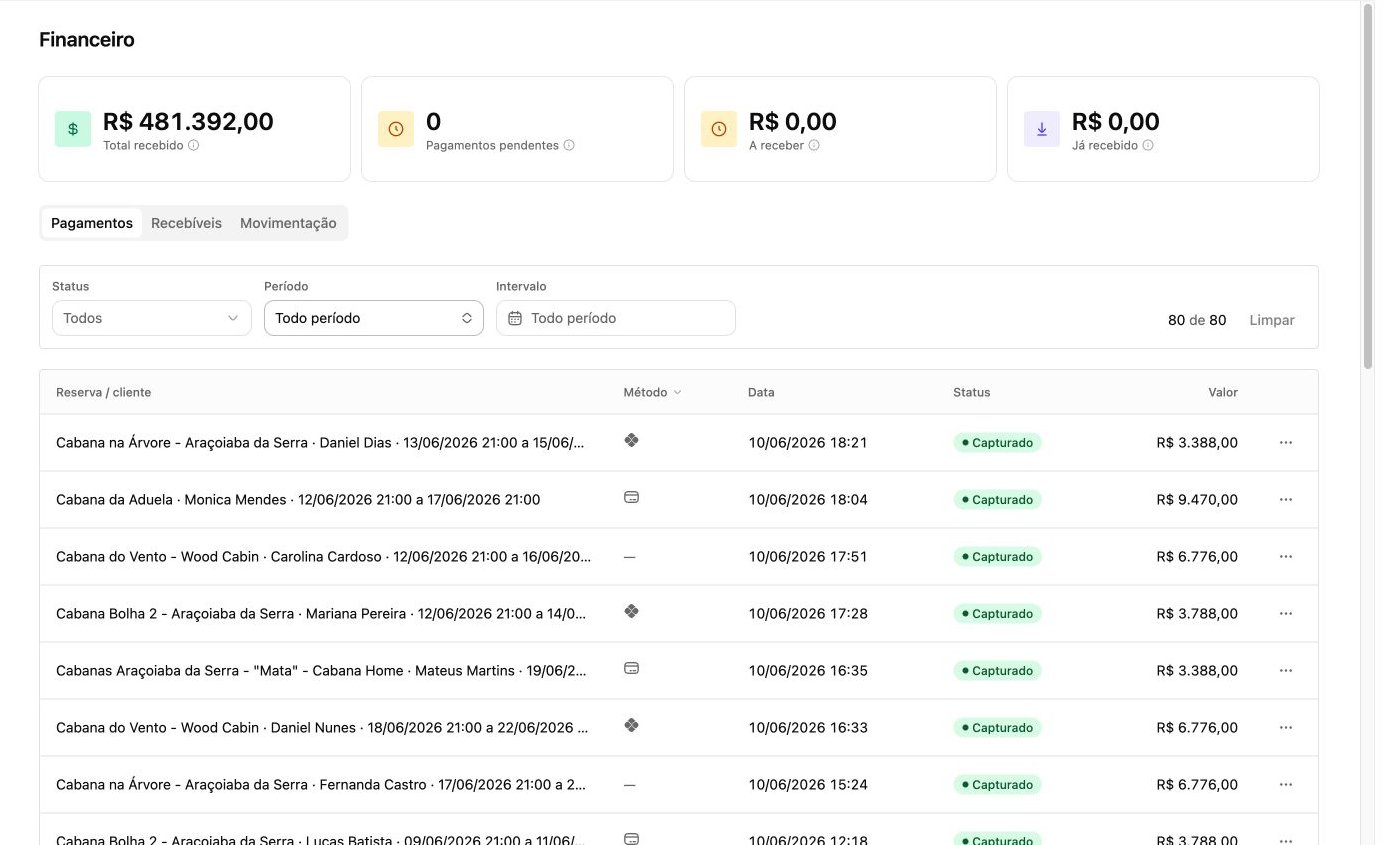Click the Financeiro page heading

coord(87,40)
